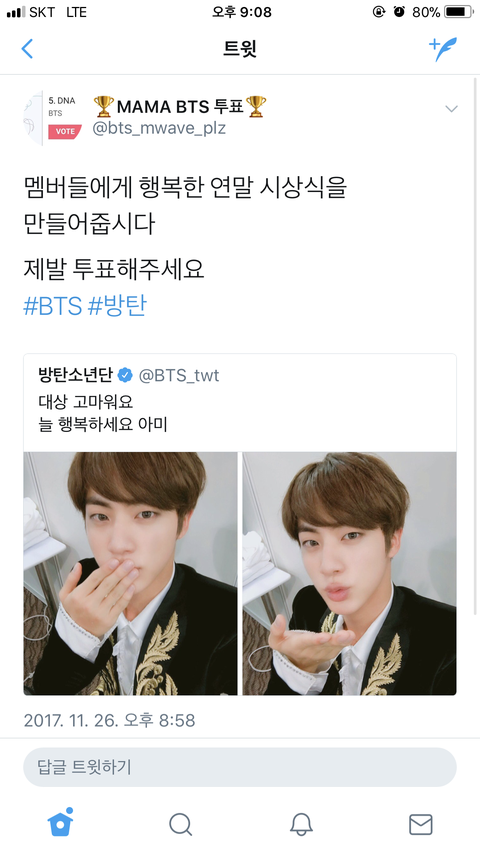
Task: Open the Messages envelope tab
Action: (421, 824)
